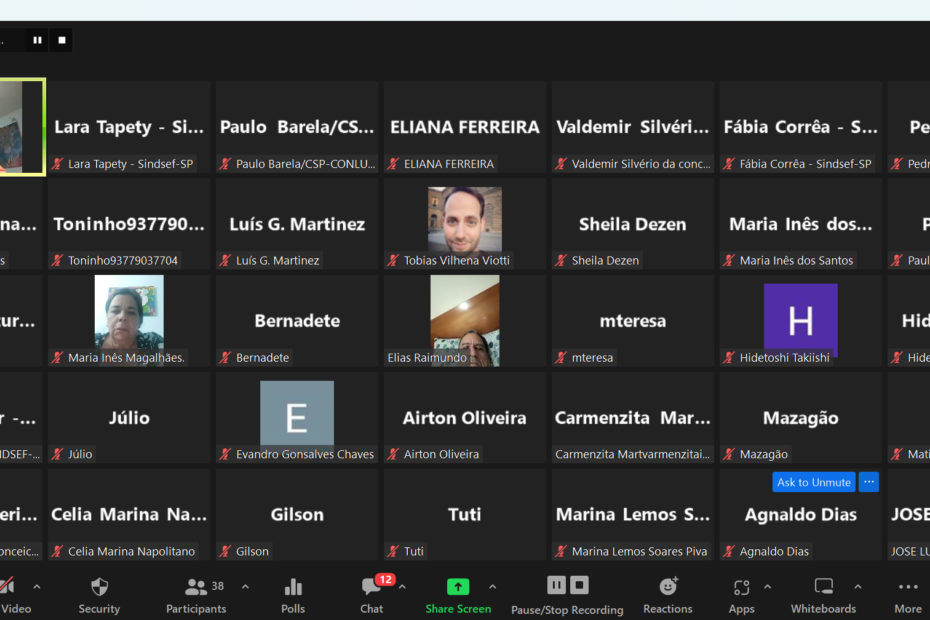This screenshot has height=620, width=930.
Task: Click the green Share Screen icon
Action: point(458,587)
